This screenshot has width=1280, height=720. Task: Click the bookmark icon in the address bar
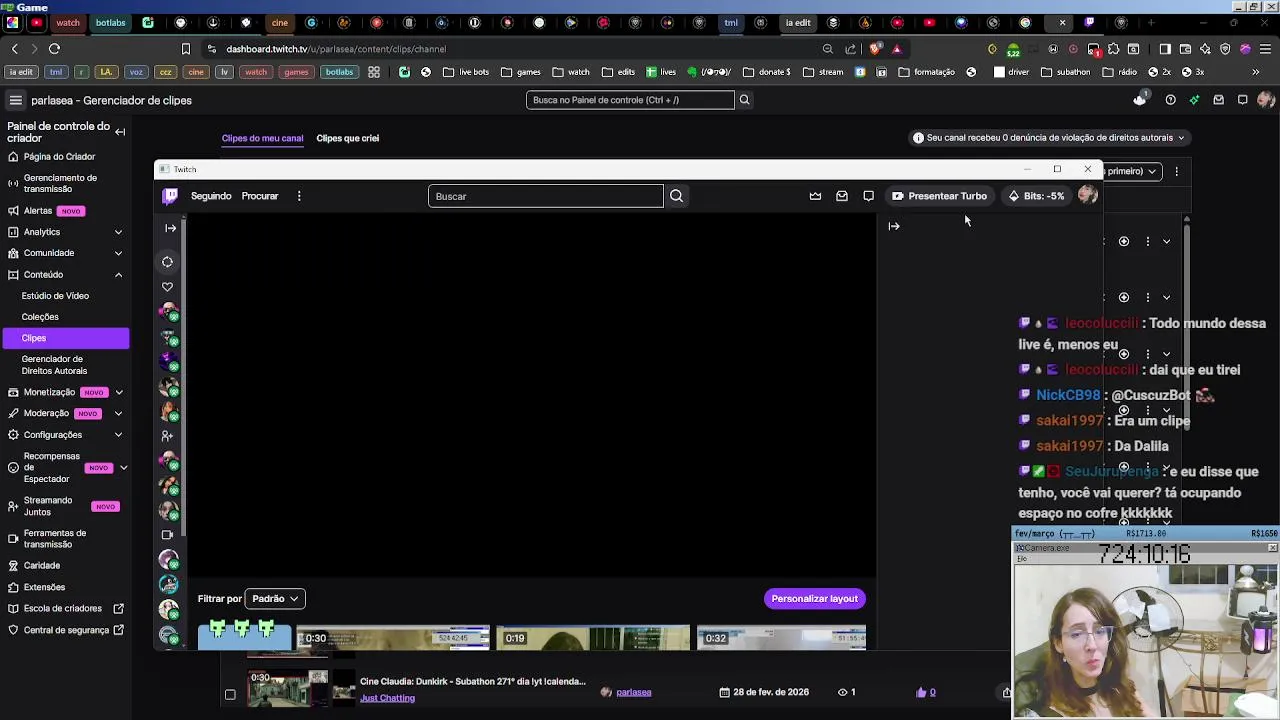[185, 49]
